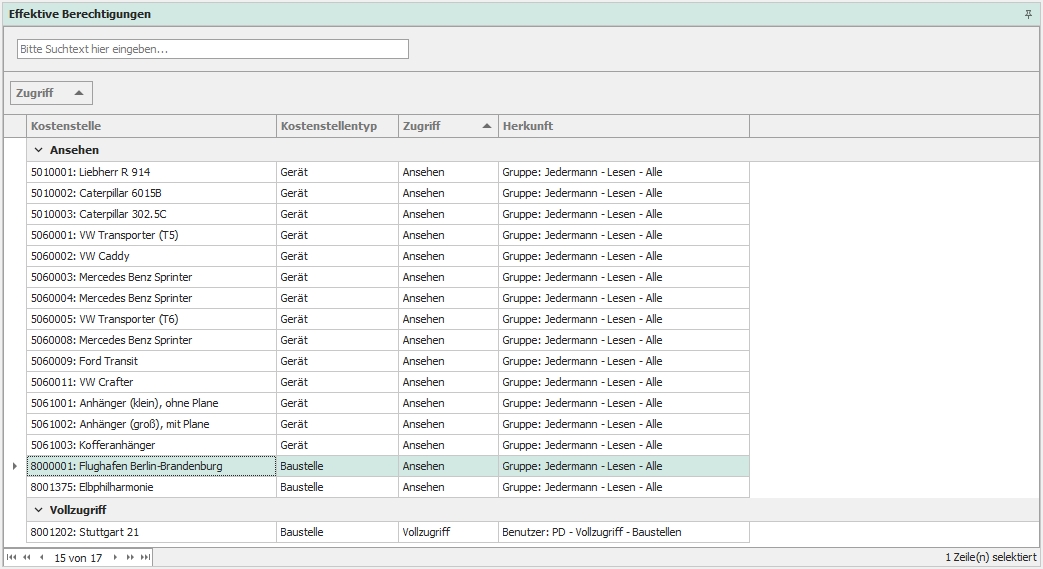Jump to the last record
The height and width of the screenshot is (569, 1043).
click(x=145, y=558)
